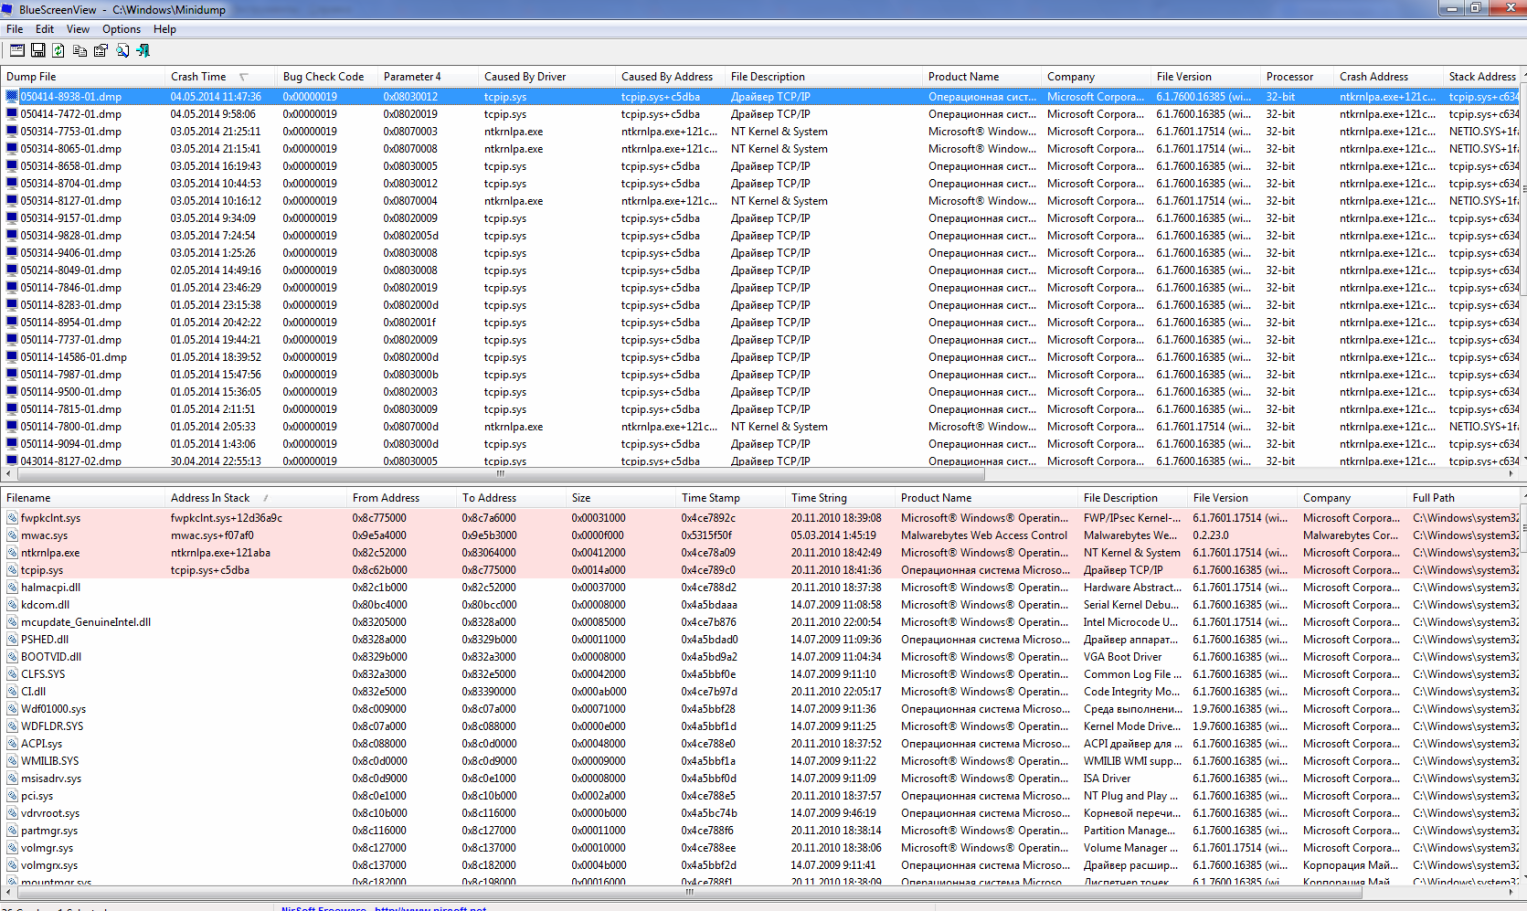Click the Save Selected Items floppy icon
This screenshot has width=1527, height=911.
point(38,50)
